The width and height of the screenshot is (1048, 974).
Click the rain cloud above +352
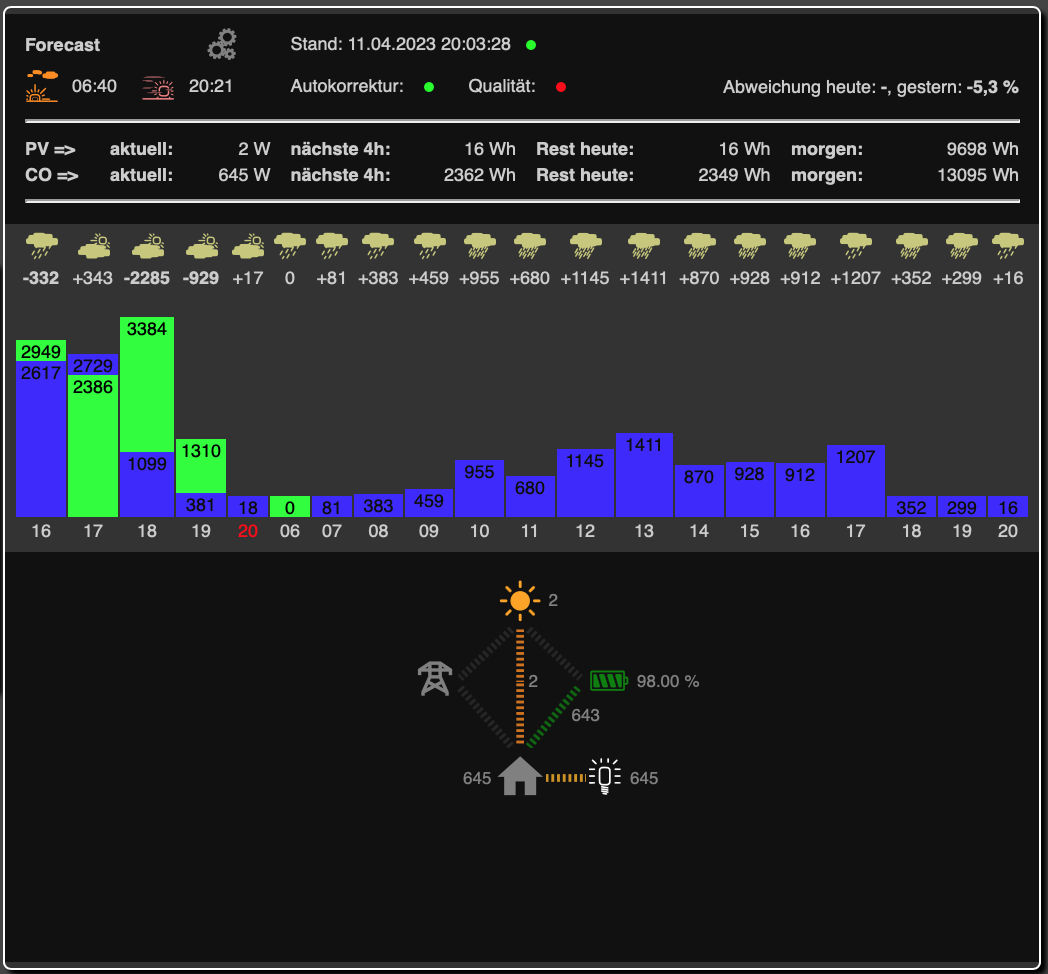click(912, 246)
